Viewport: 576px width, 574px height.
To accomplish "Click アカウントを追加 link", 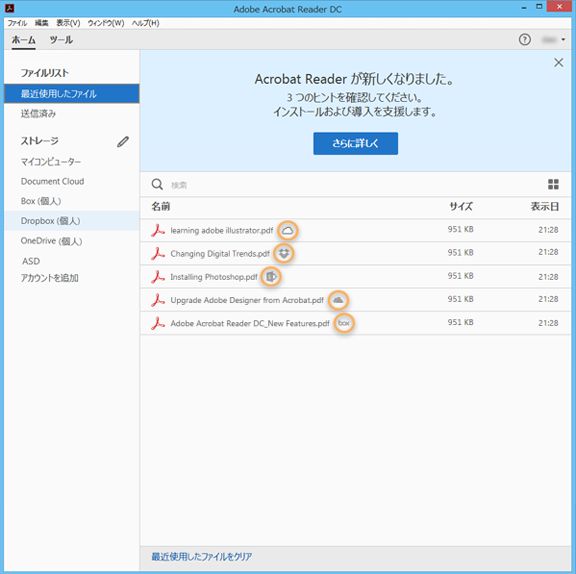I will pyautogui.click(x=50, y=278).
